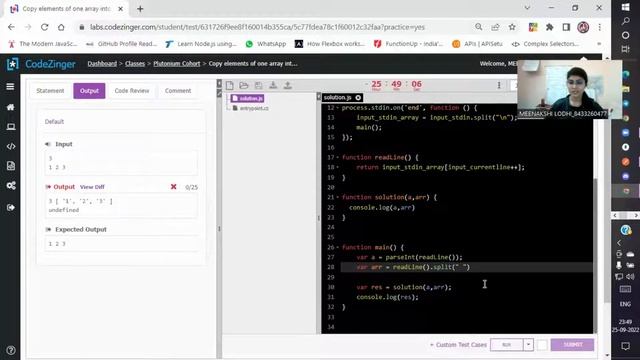The width and height of the screenshot is (640, 360).
Task: Click the taskbar volume icon
Action: pyautogui.click(x=630, y=277)
